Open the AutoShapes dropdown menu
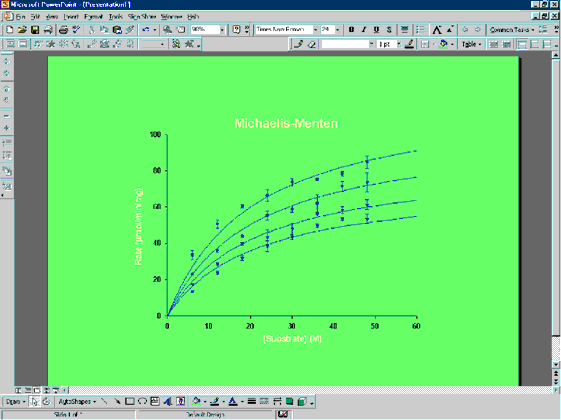This screenshot has height=420, width=561. pos(77,401)
